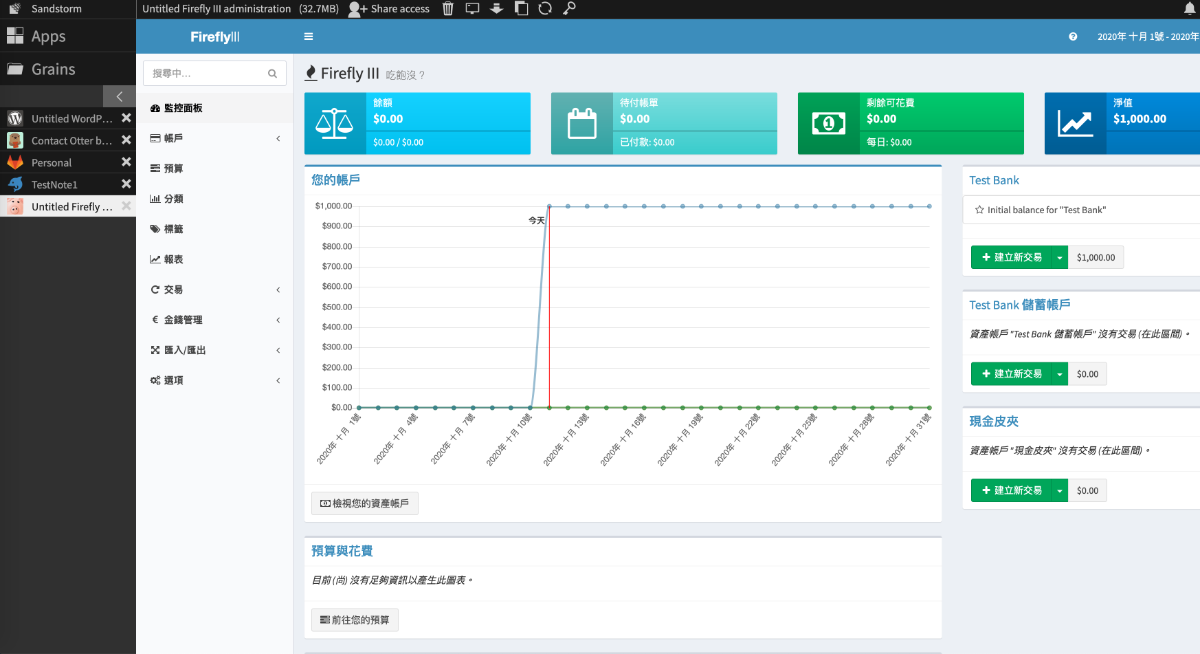Select the 預算 budgets icon in the sidebar

(x=158, y=168)
